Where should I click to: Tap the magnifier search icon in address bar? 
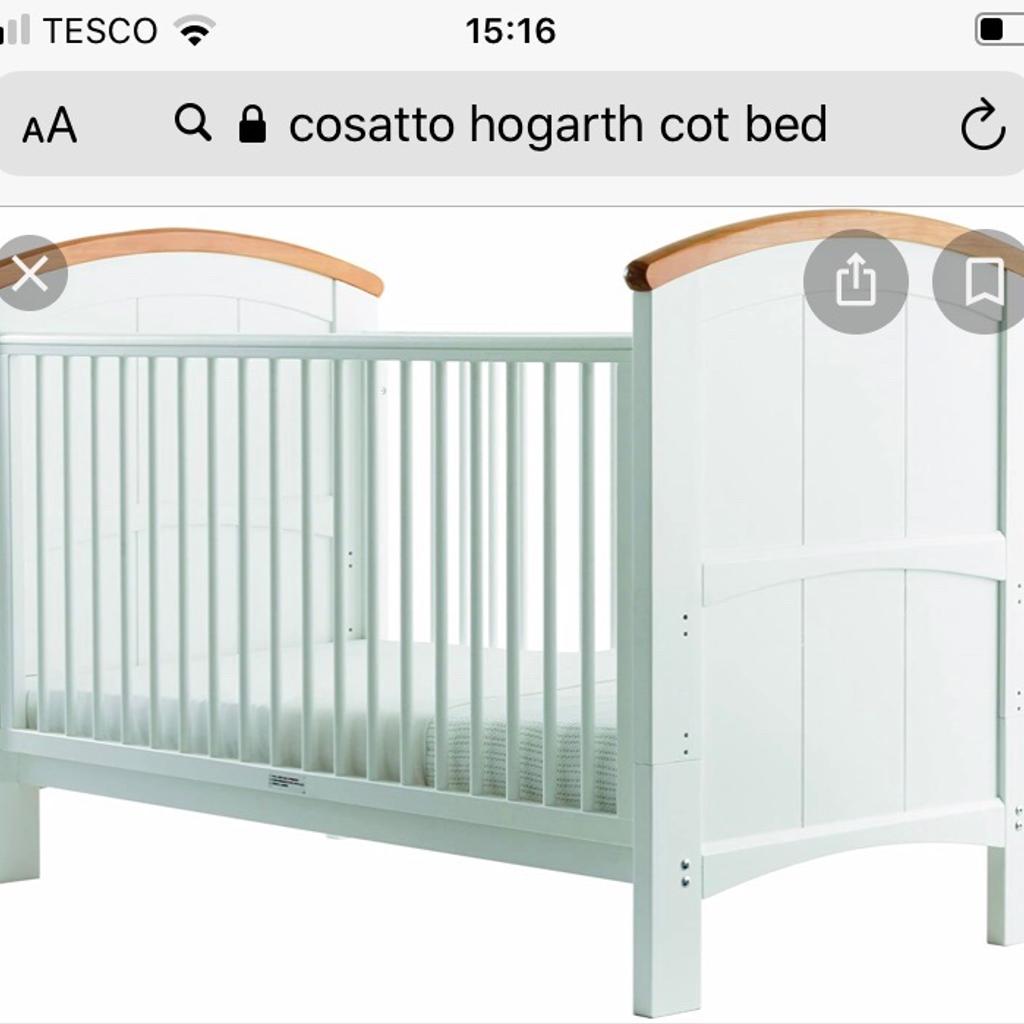193,123
